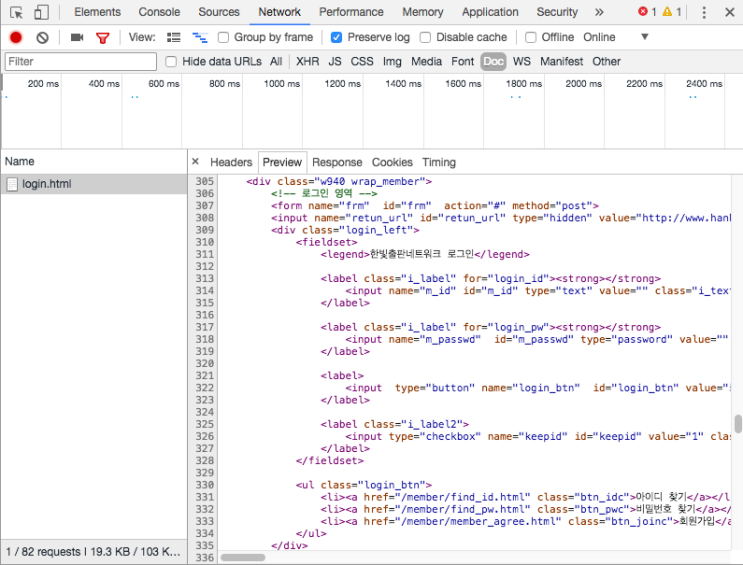Open the DevTools three-dot menu
This screenshot has height=565, width=743.
point(704,12)
